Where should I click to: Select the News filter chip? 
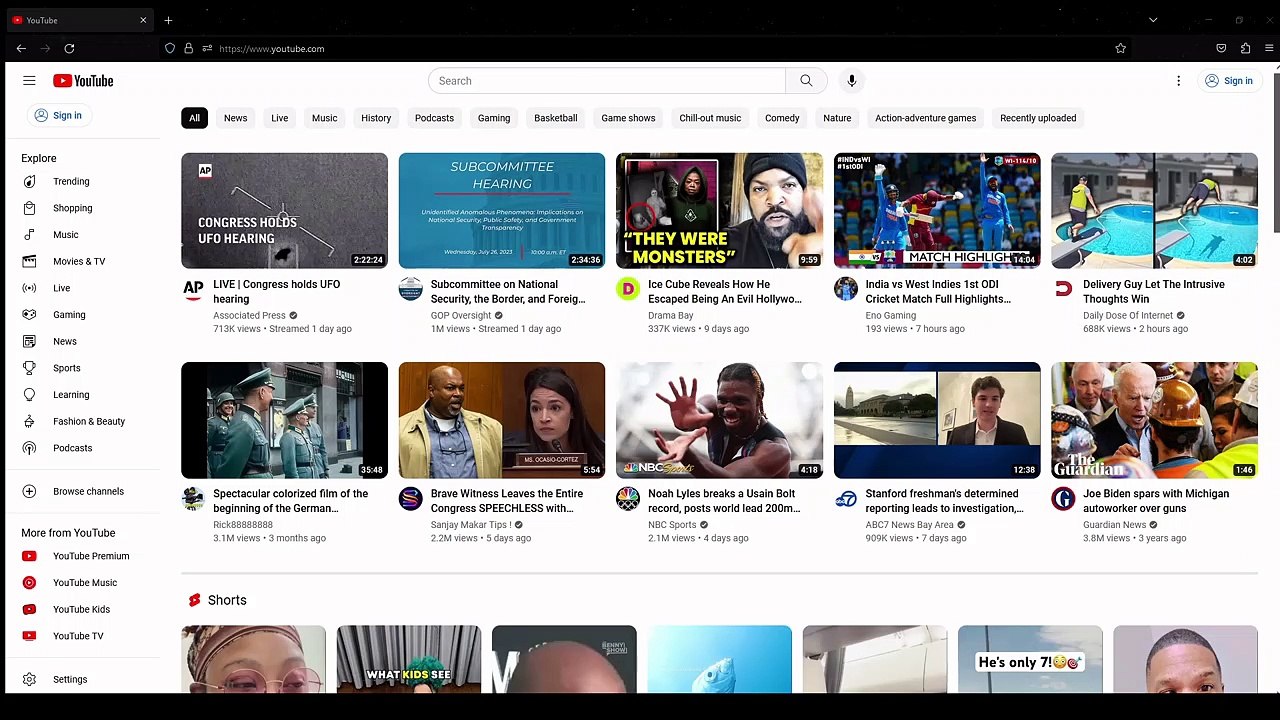[x=235, y=118]
